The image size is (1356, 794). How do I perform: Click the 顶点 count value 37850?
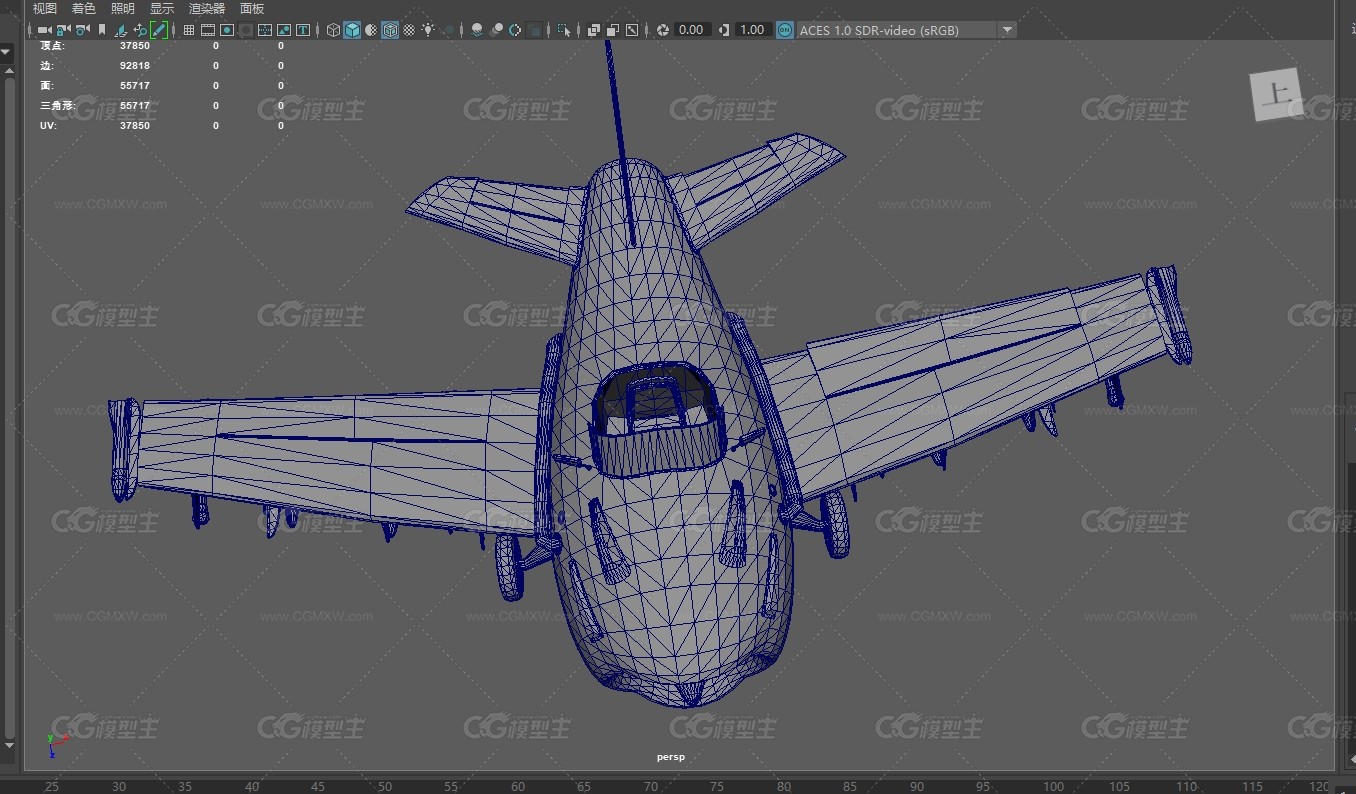[x=135, y=46]
